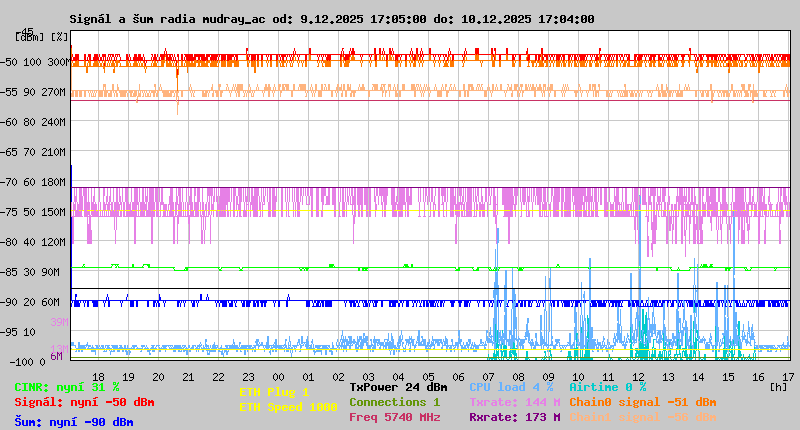800x430 pixels.
Task: Click the red 'Signál: nyní -50 dBm' legend
Action: pyautogui.click(x=84, y=402)
